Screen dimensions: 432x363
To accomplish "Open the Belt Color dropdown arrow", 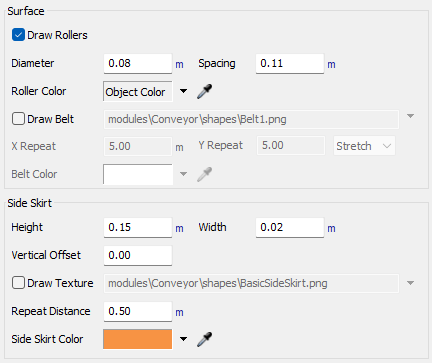I will (x=183, y=174).
